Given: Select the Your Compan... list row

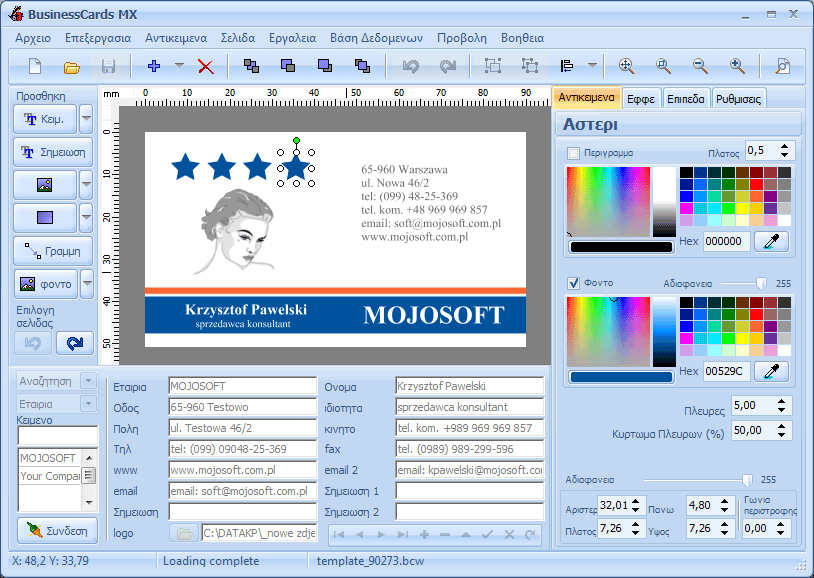Looking at the screenshot, I should pos(50,476).
